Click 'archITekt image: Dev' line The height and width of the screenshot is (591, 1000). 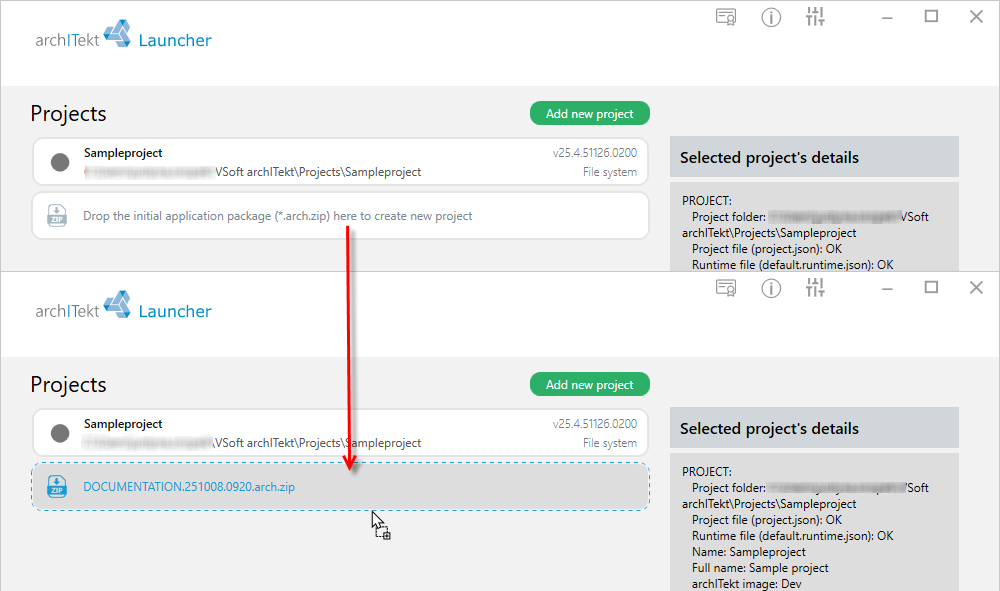tap(747, 584)
